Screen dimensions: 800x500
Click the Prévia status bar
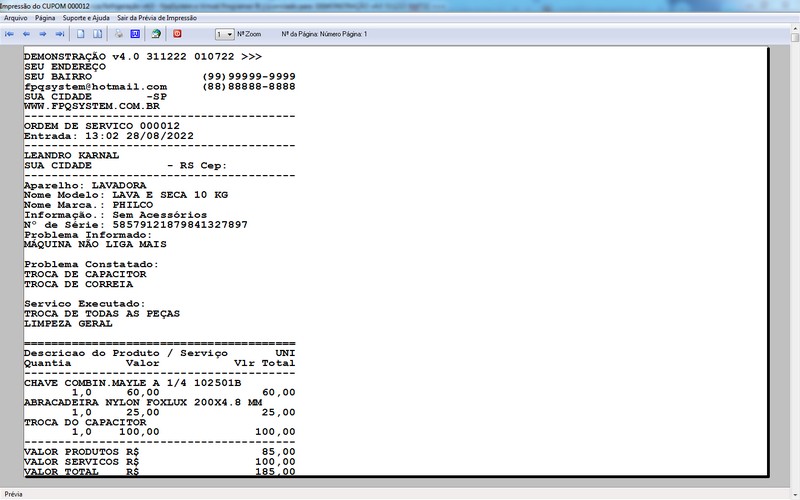point(14,494)
